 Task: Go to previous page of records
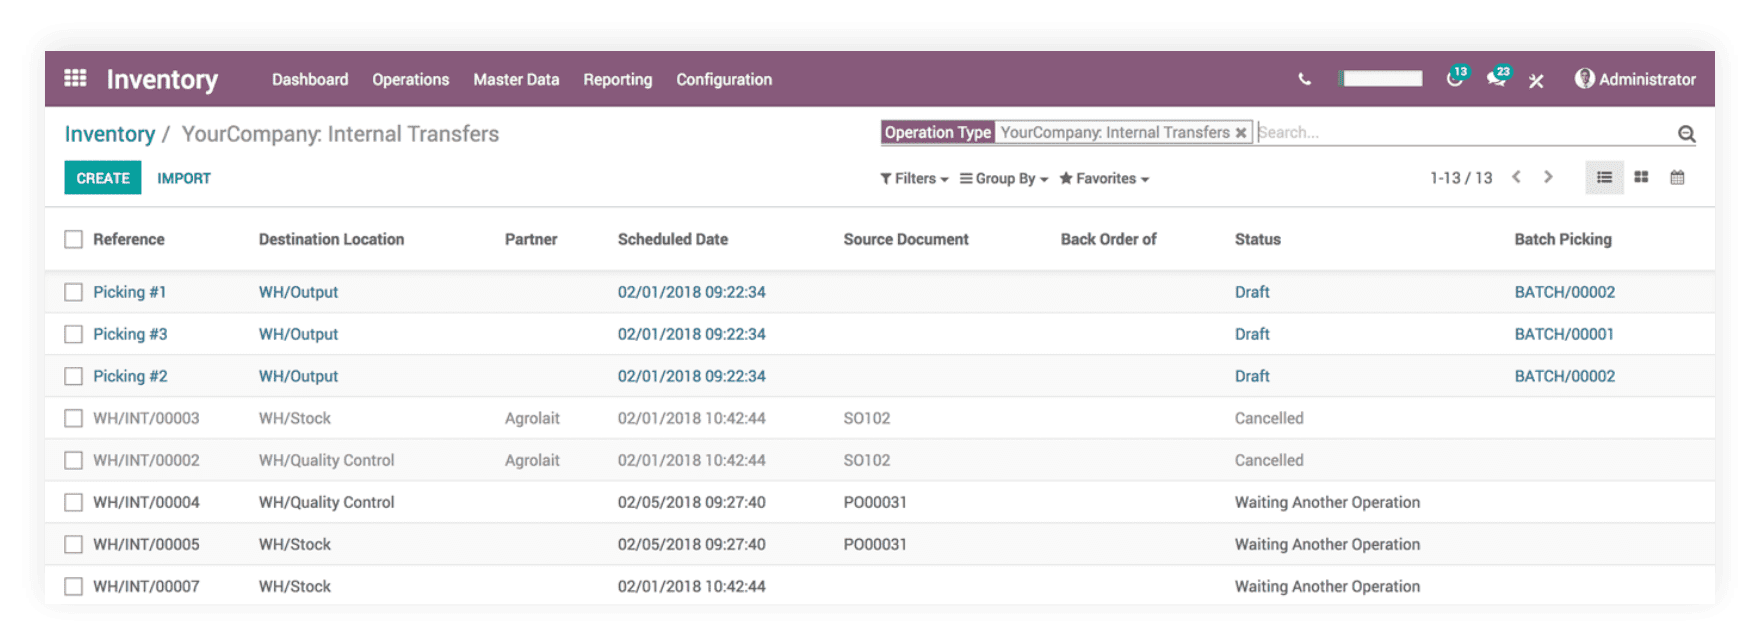[1516, 177]
